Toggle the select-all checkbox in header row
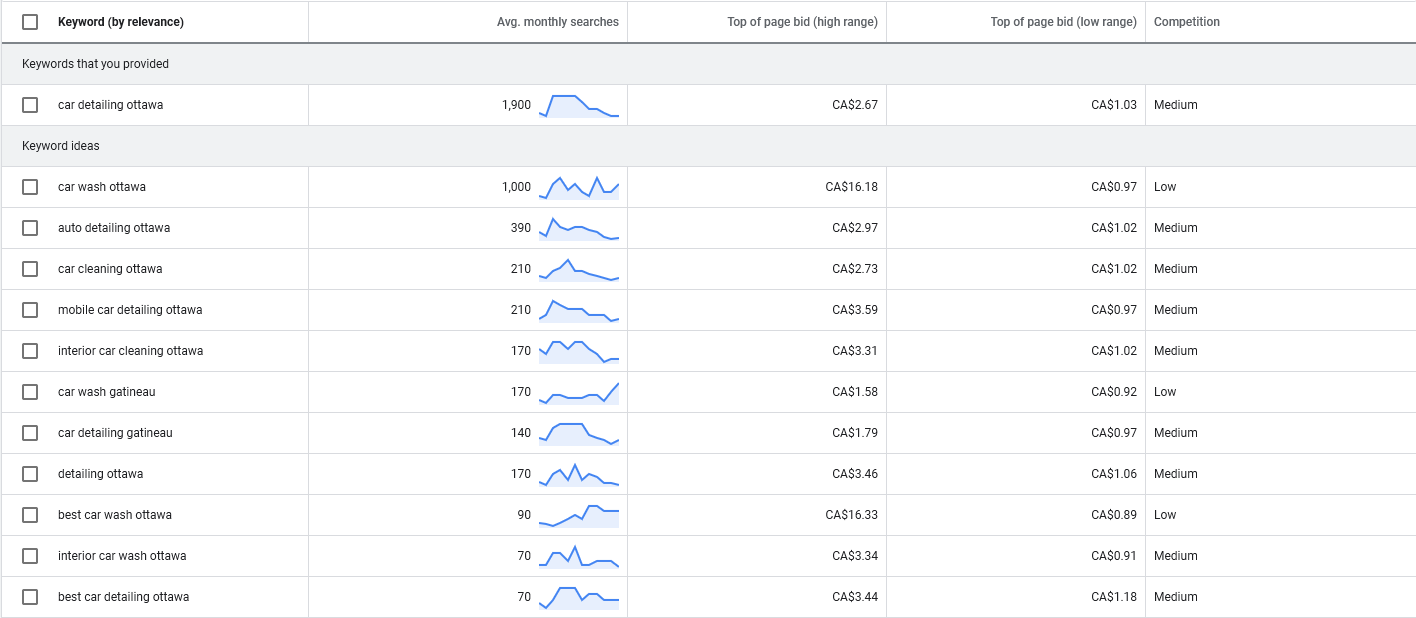Image resolution: width=1416 pixels, height=618 pixels. pyautogui.click(x=30, y=22)
